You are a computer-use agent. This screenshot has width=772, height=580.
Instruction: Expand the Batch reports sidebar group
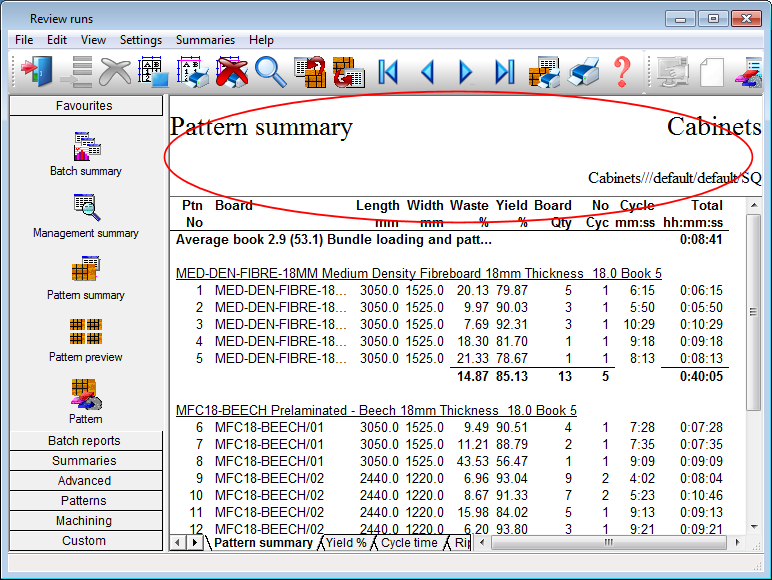click(86, 441)
